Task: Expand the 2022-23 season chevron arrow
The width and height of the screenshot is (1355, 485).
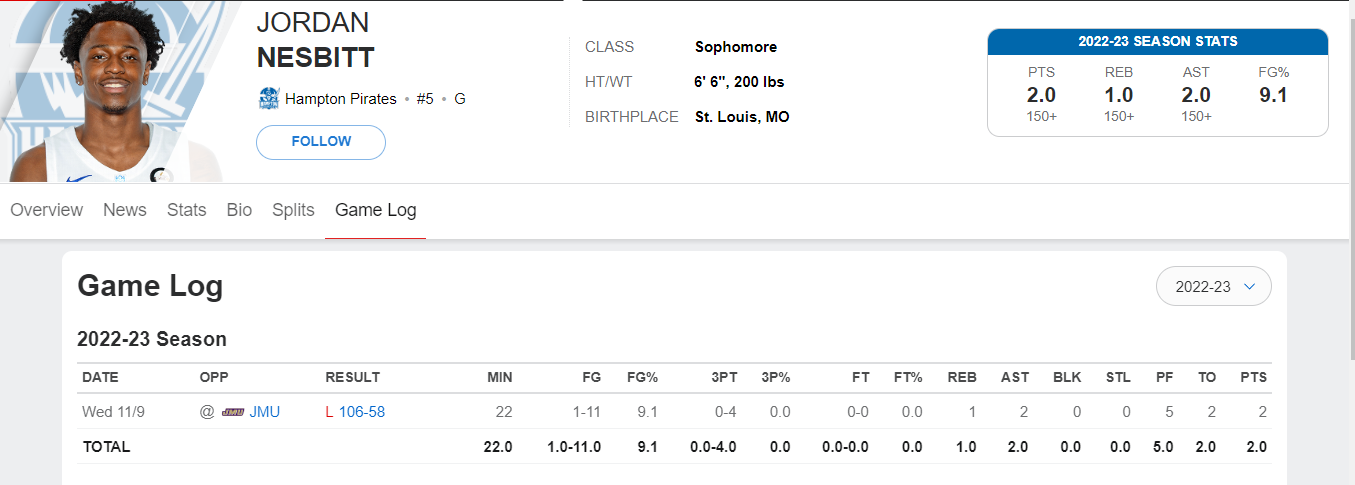Action: [x=1249, y=286]
